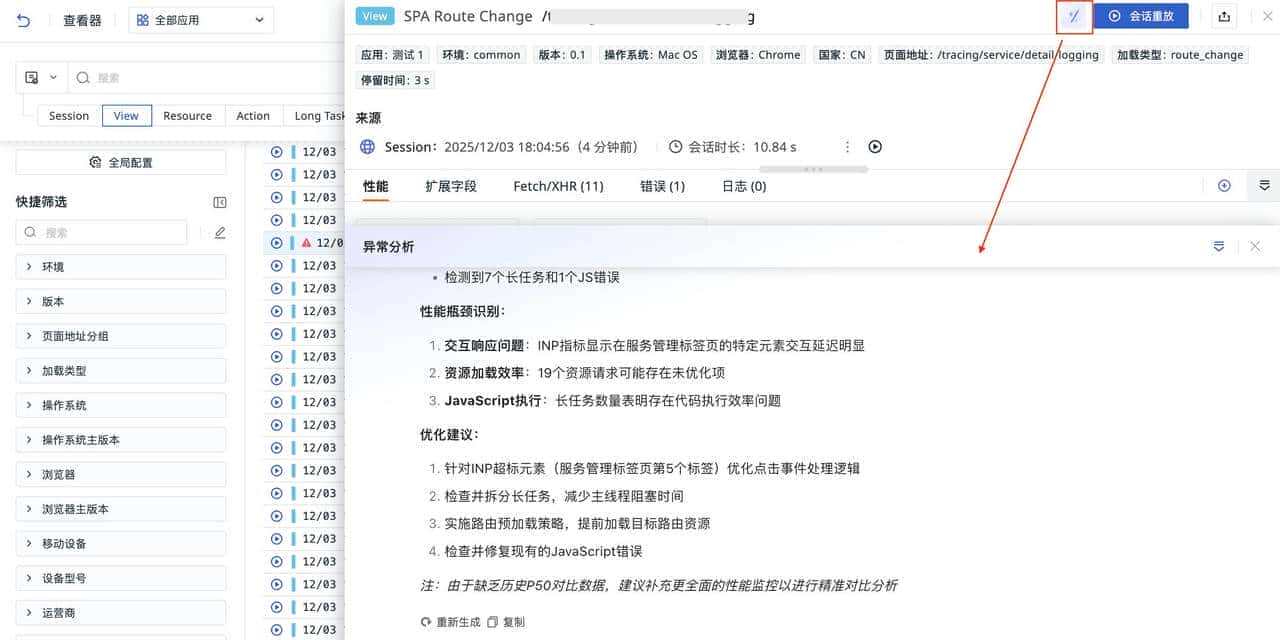Click the play icon on the first 12/03 entry
Viewport: 1280px width, 640px height.
click(x=277, y=151)
